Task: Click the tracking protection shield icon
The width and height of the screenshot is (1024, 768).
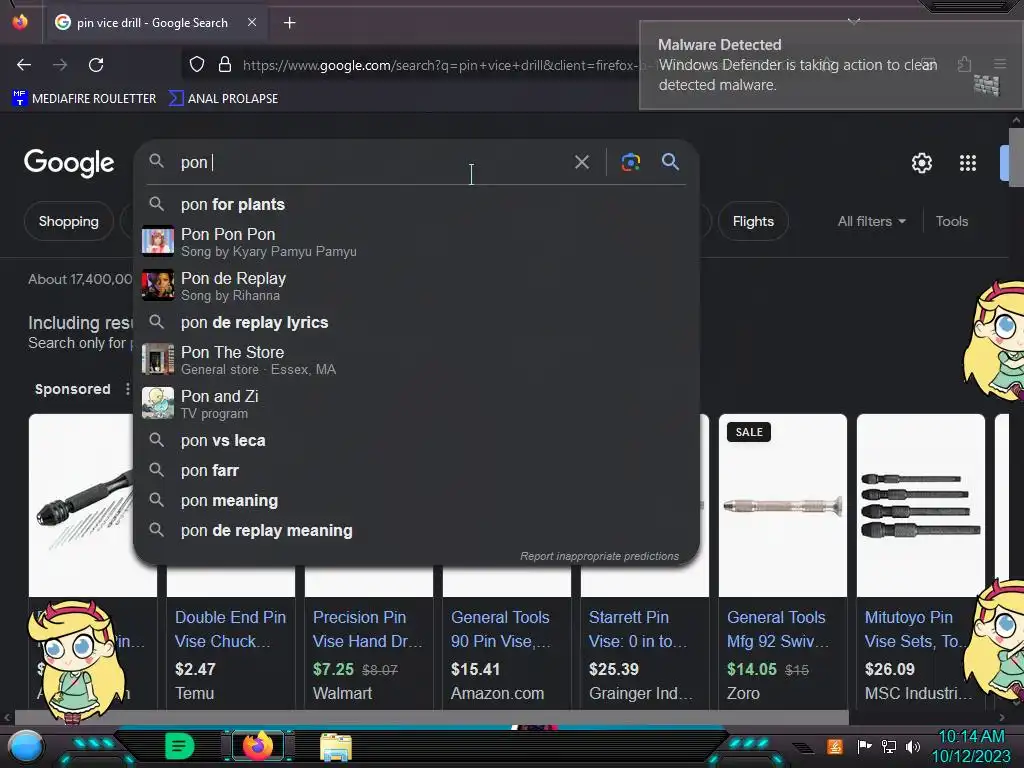Action: point(197,64)
